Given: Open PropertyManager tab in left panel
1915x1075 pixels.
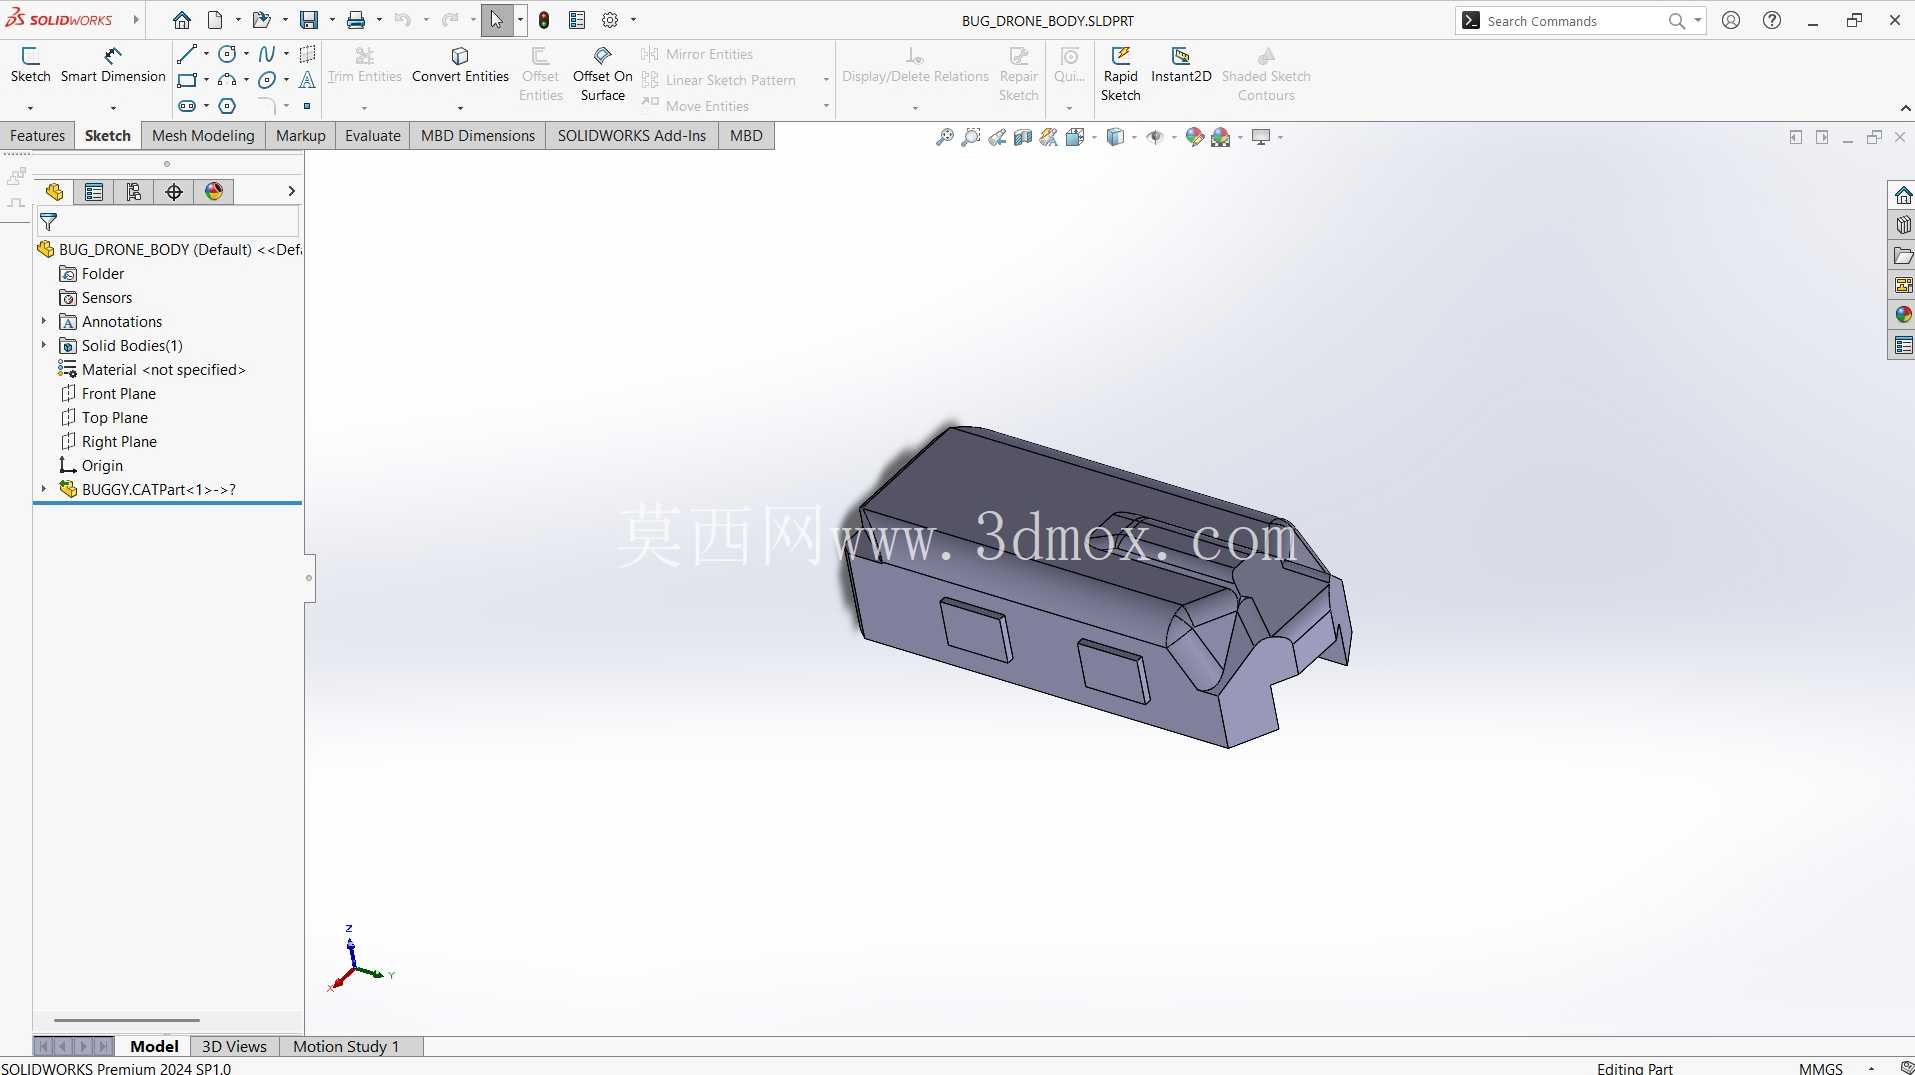Looking at the screenshot, I should pyautogui.click(x=94, y=192).
